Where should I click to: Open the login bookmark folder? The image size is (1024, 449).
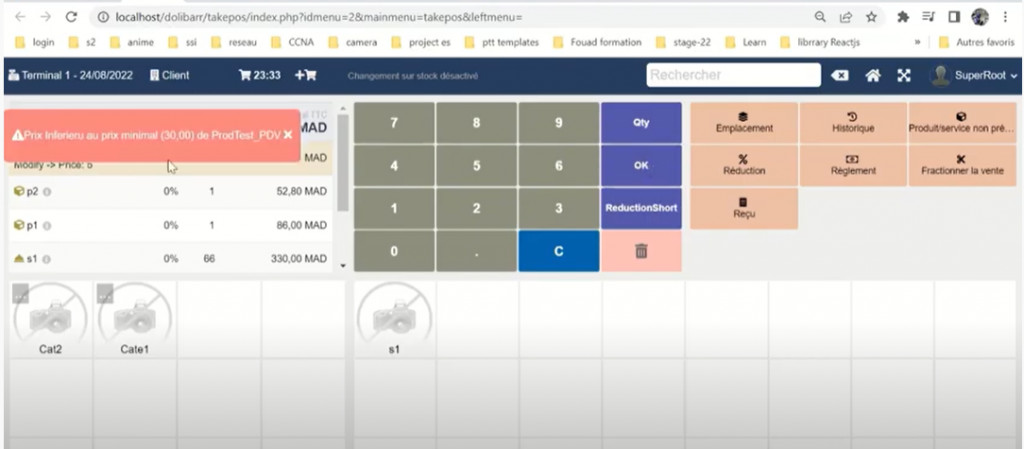(35, 42)
